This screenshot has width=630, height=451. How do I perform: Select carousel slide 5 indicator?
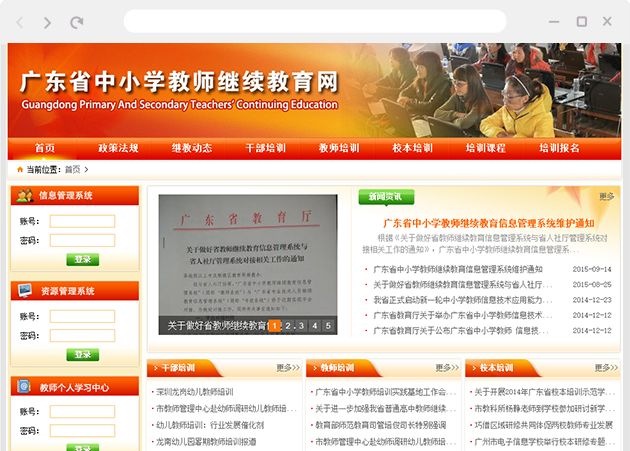(x=327, y=325)
